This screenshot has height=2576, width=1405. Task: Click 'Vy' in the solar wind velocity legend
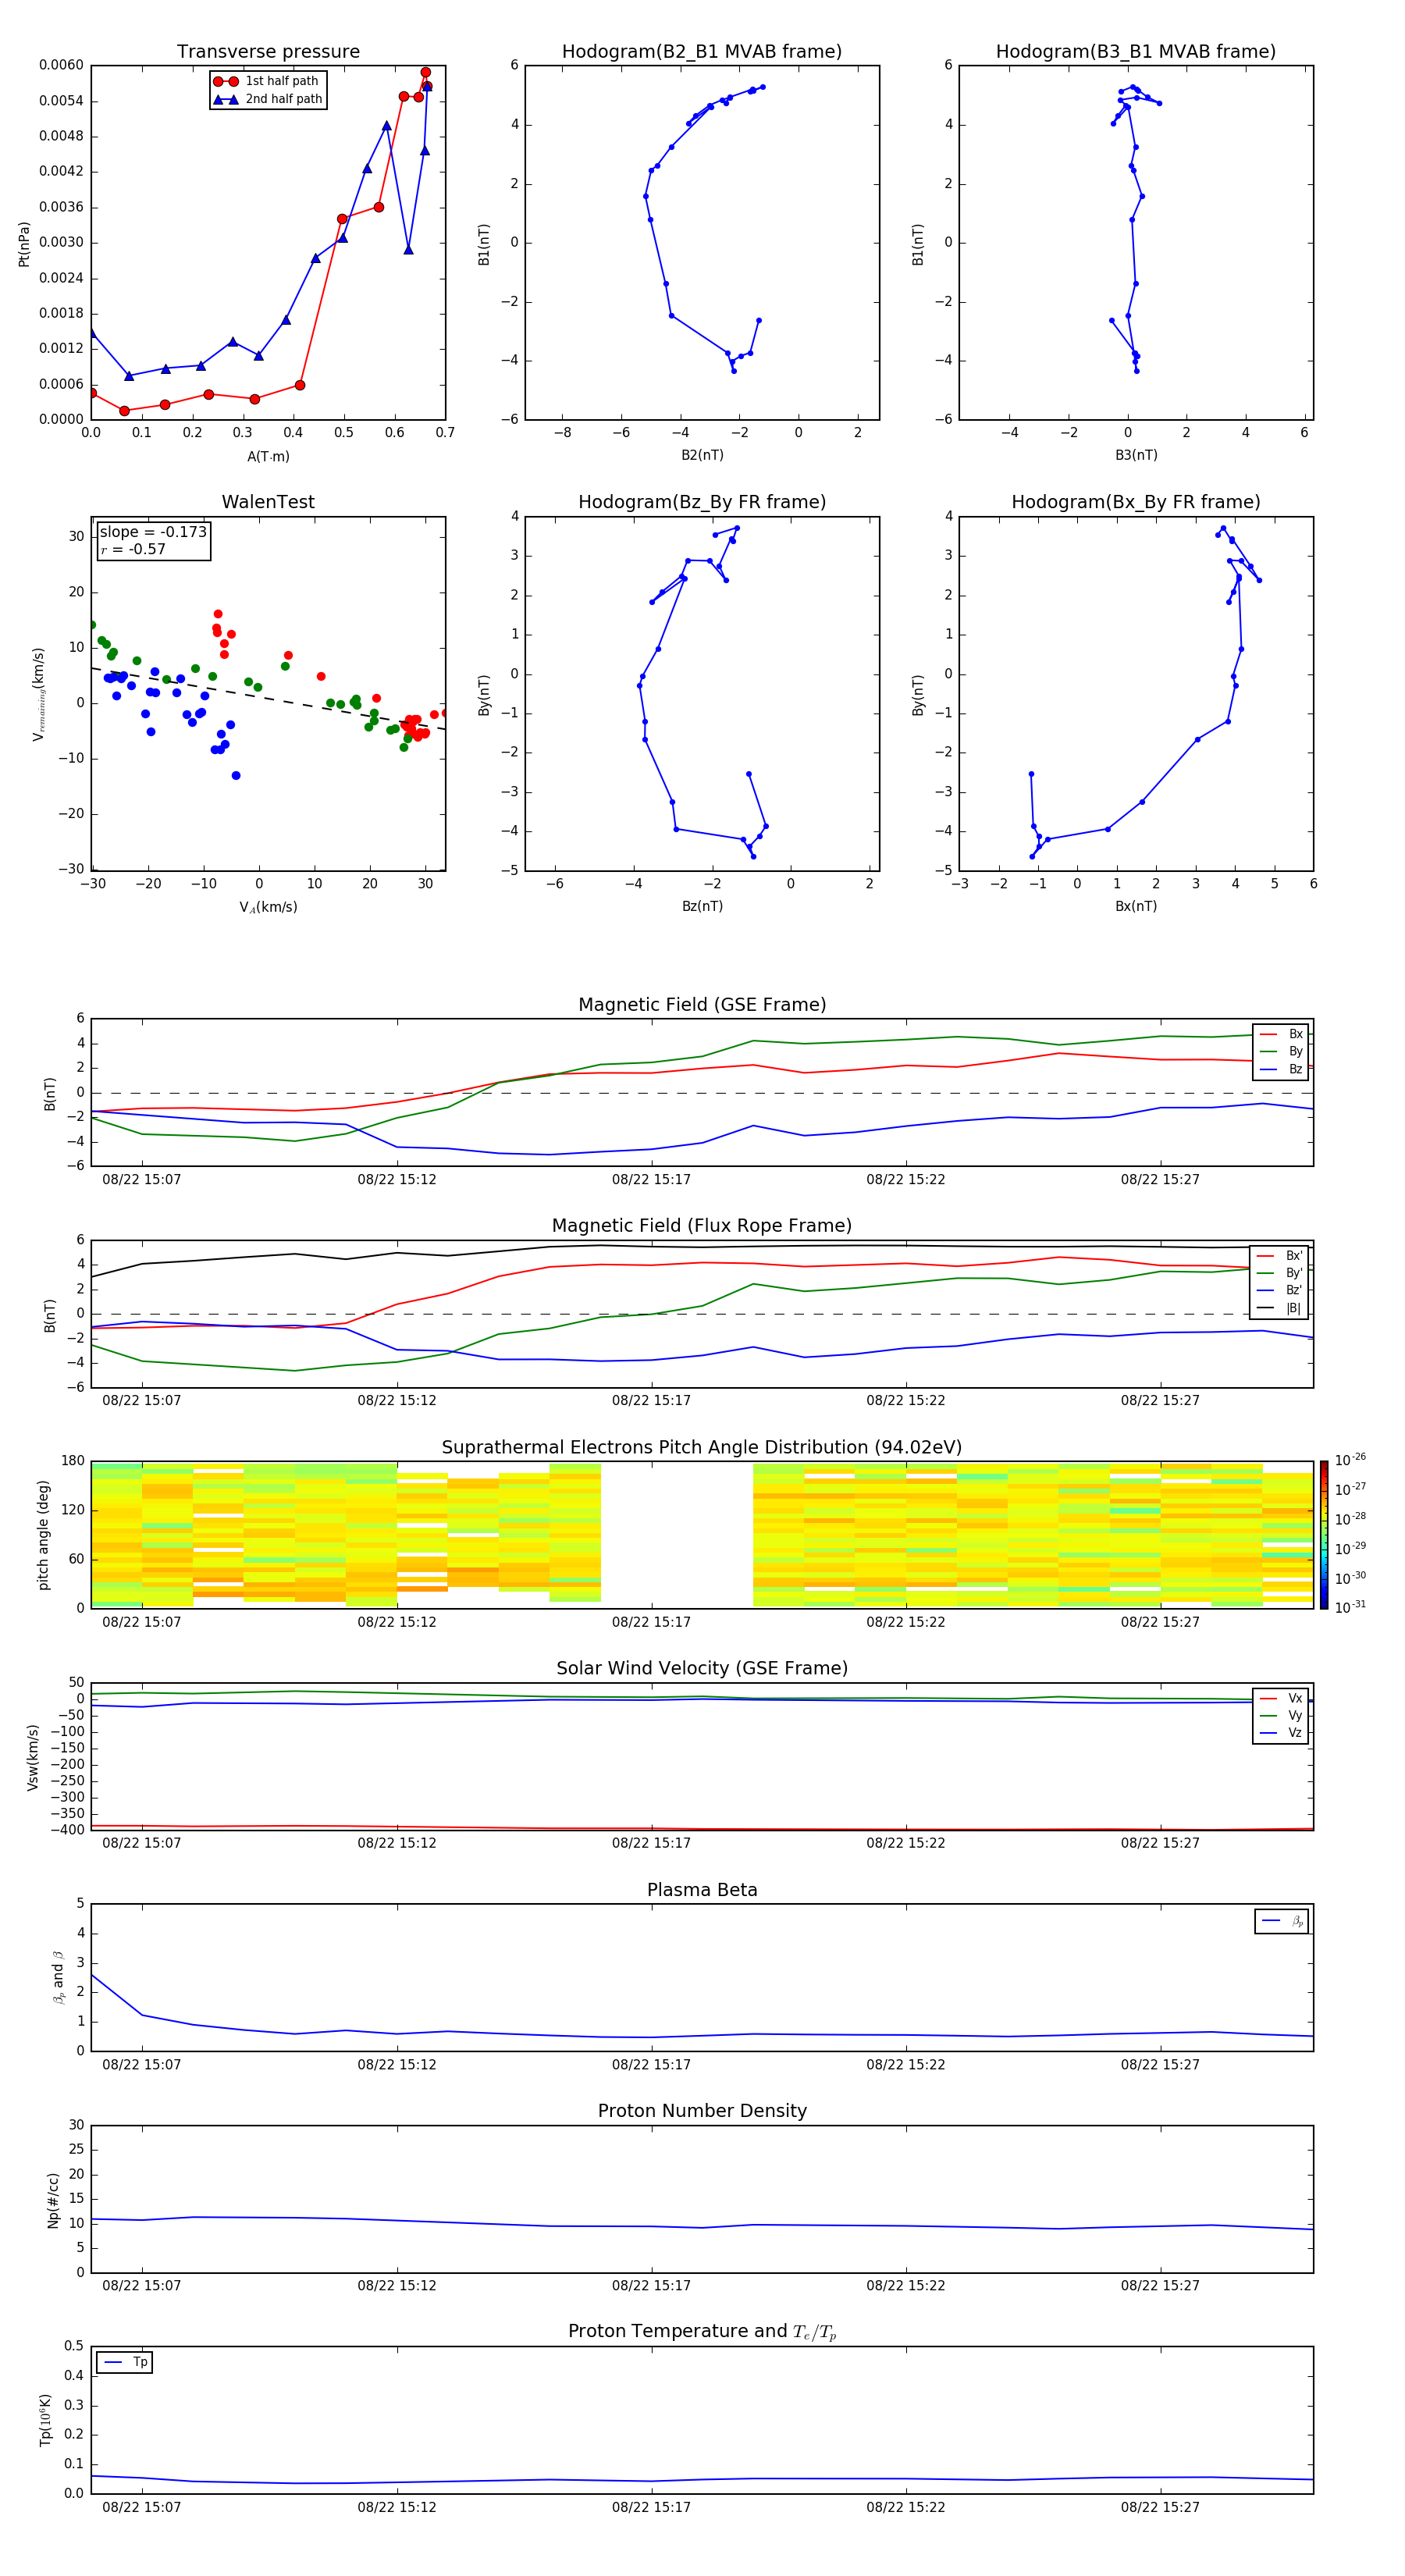(1295, 1716)
